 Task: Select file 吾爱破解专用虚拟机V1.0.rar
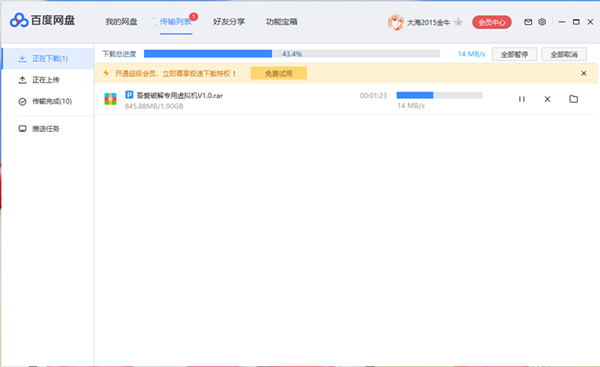tap(179, 95)
